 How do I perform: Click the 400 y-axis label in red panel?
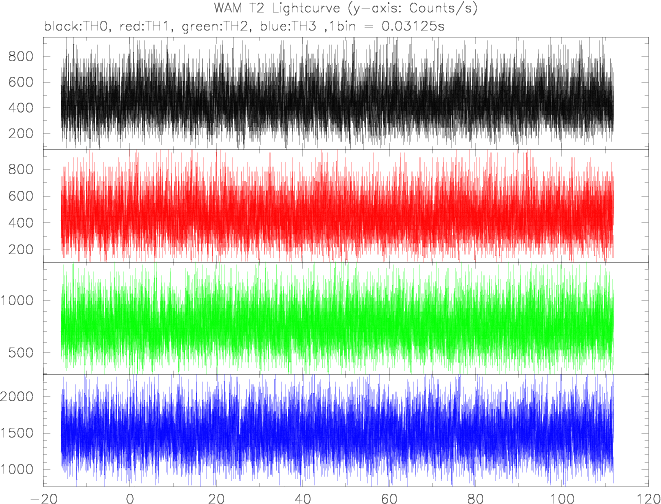(21, 223)
